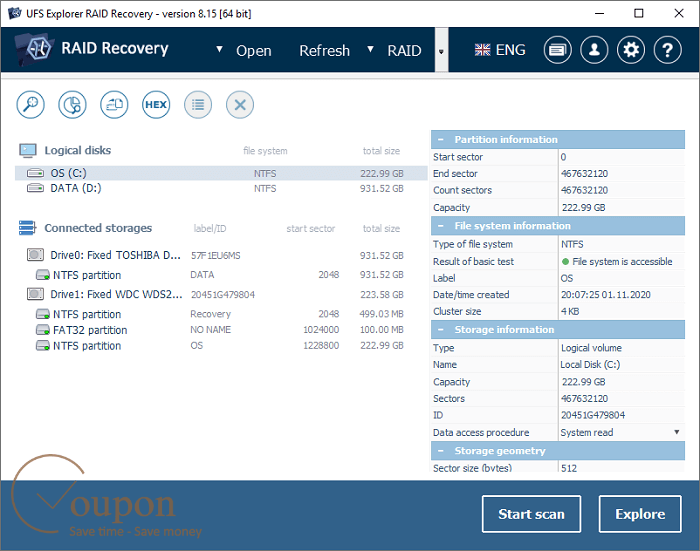Click the FAT32 partition icon
The width and height of the screenshot is (700, 551).
(x=43, y=330)
